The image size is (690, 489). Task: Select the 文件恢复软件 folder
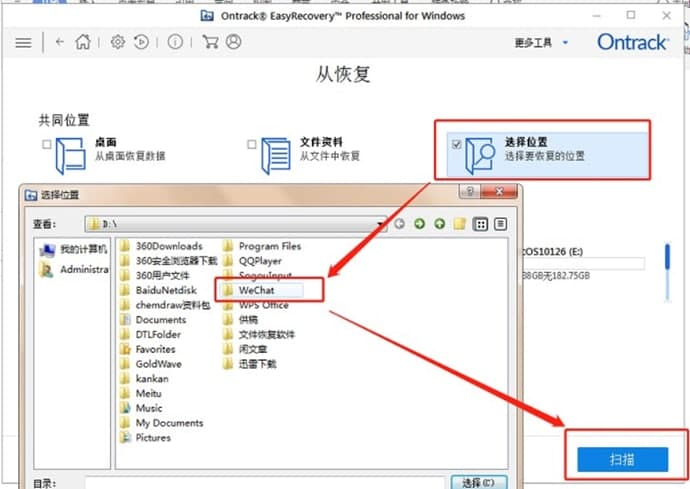point(259,335)
